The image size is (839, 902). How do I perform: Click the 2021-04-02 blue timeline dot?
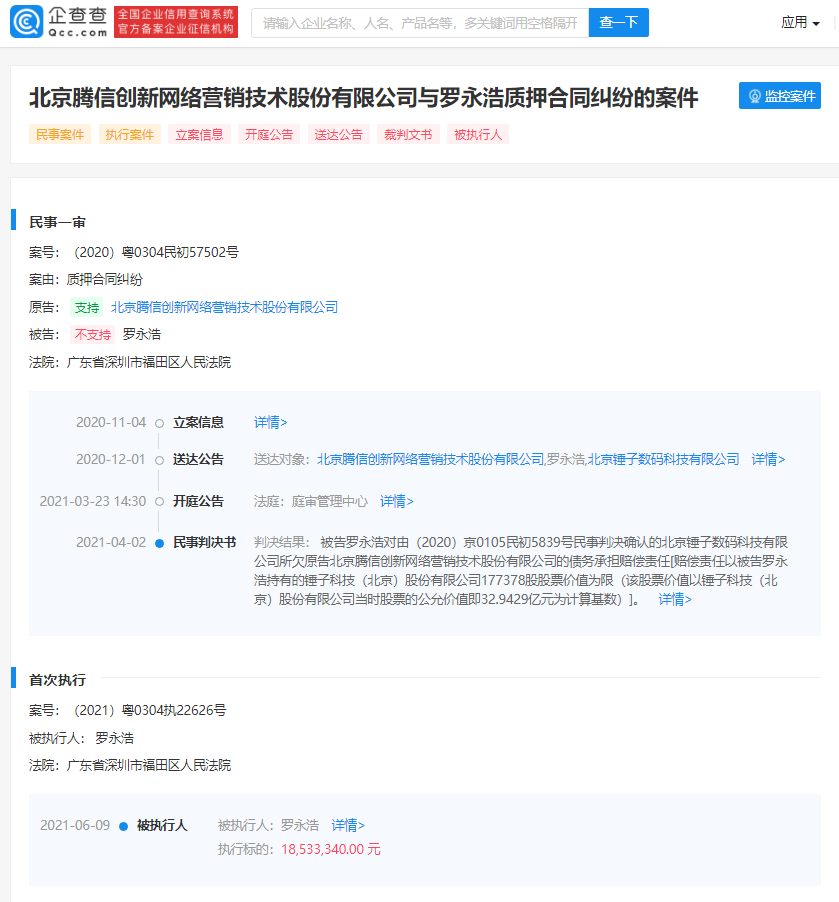(159, 543)
